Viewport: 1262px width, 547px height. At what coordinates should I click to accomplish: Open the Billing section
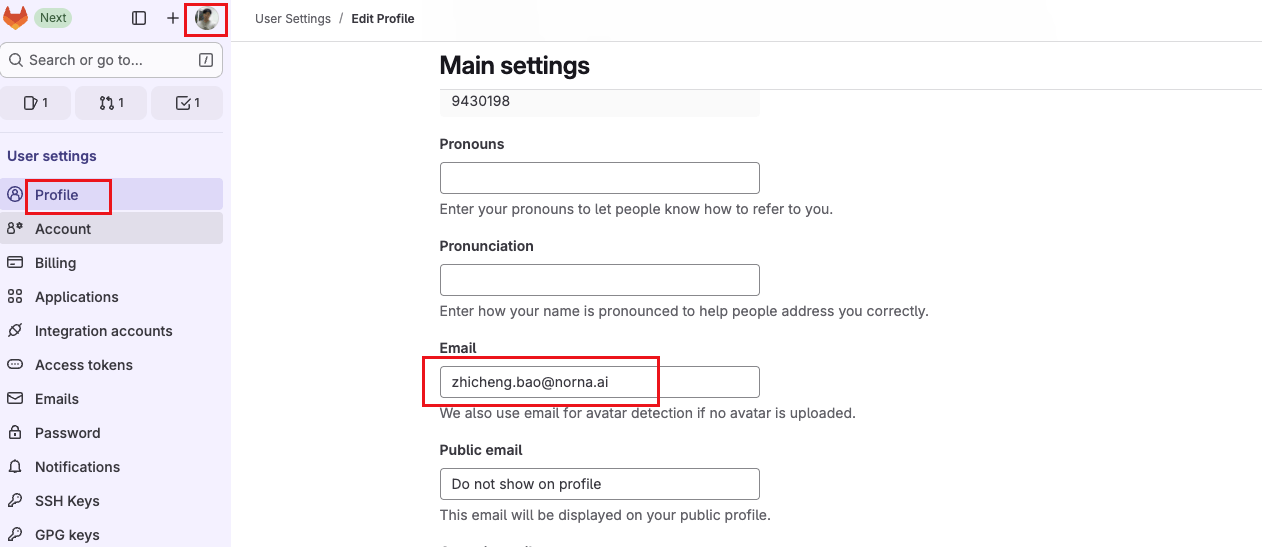click(56, 263)
